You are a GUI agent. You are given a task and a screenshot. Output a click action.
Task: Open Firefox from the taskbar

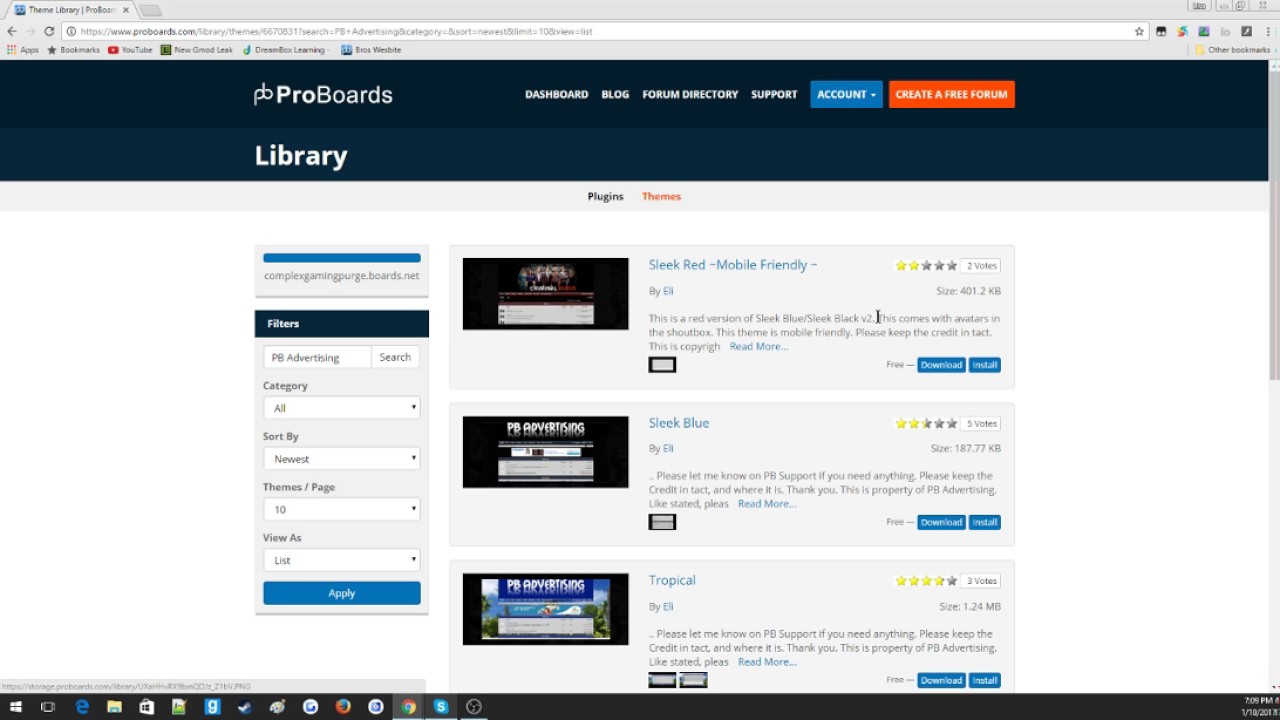pos(343,707)
